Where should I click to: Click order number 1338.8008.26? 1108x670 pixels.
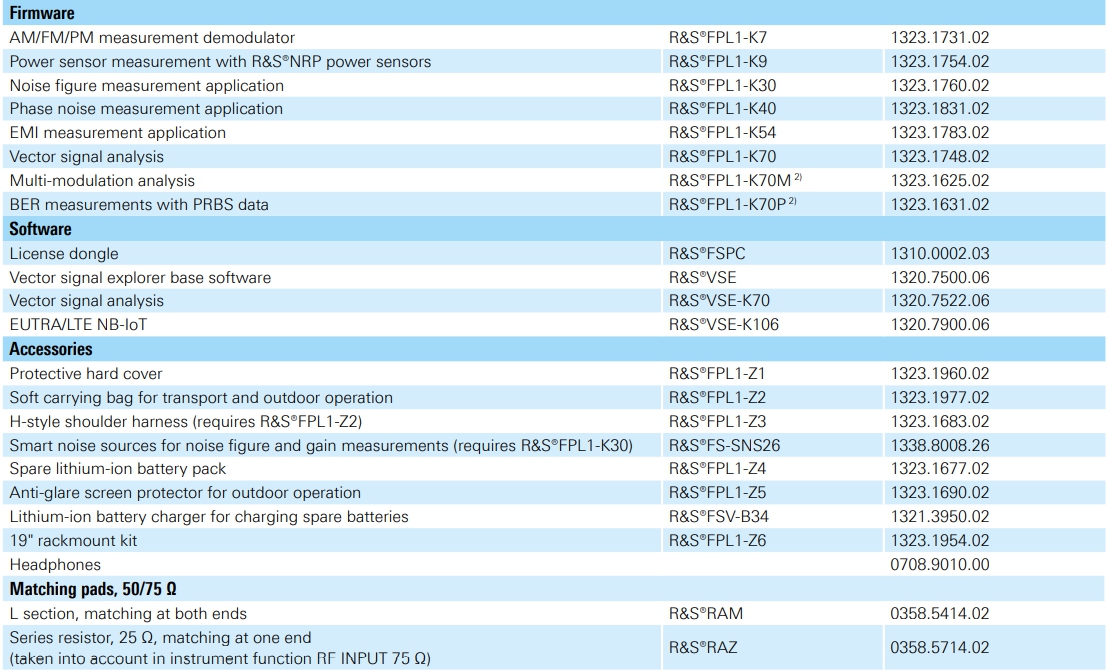point(940,446)
